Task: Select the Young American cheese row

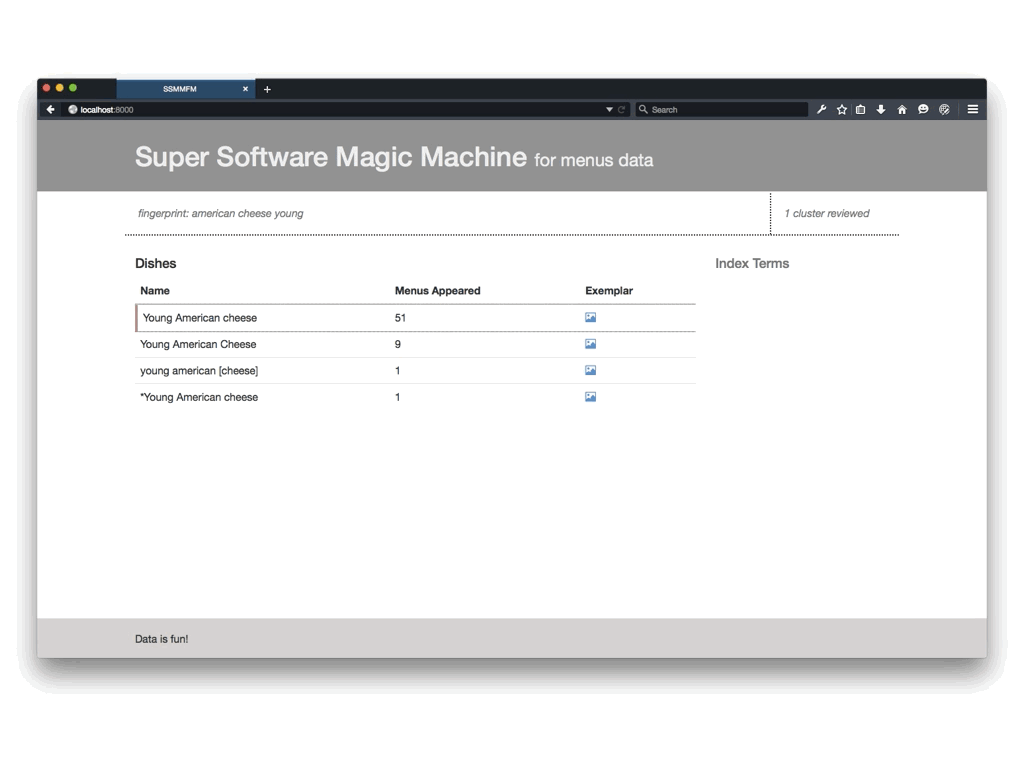Action: 415,318
